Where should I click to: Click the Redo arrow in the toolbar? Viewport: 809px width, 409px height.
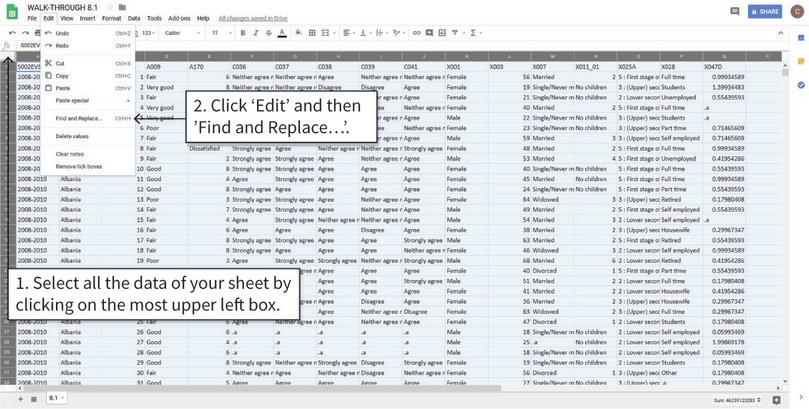tap(25, 33)
